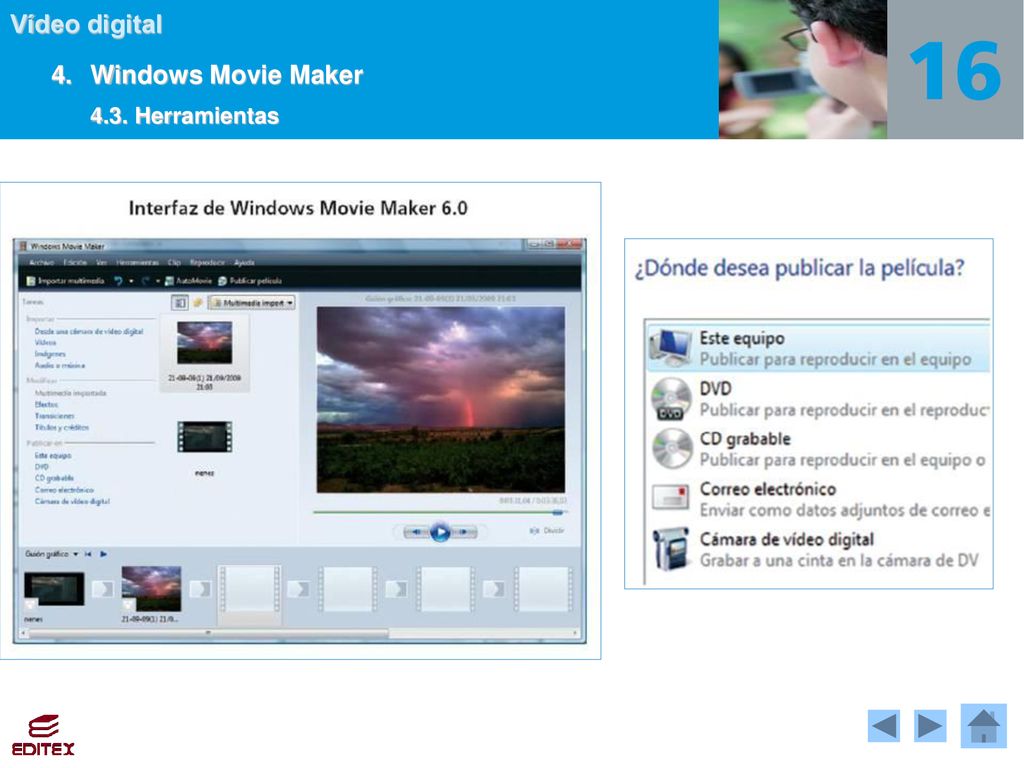Click the transition cell after the sunset clip
This screenshot has width=1024, height=768.
click(200, 589)
